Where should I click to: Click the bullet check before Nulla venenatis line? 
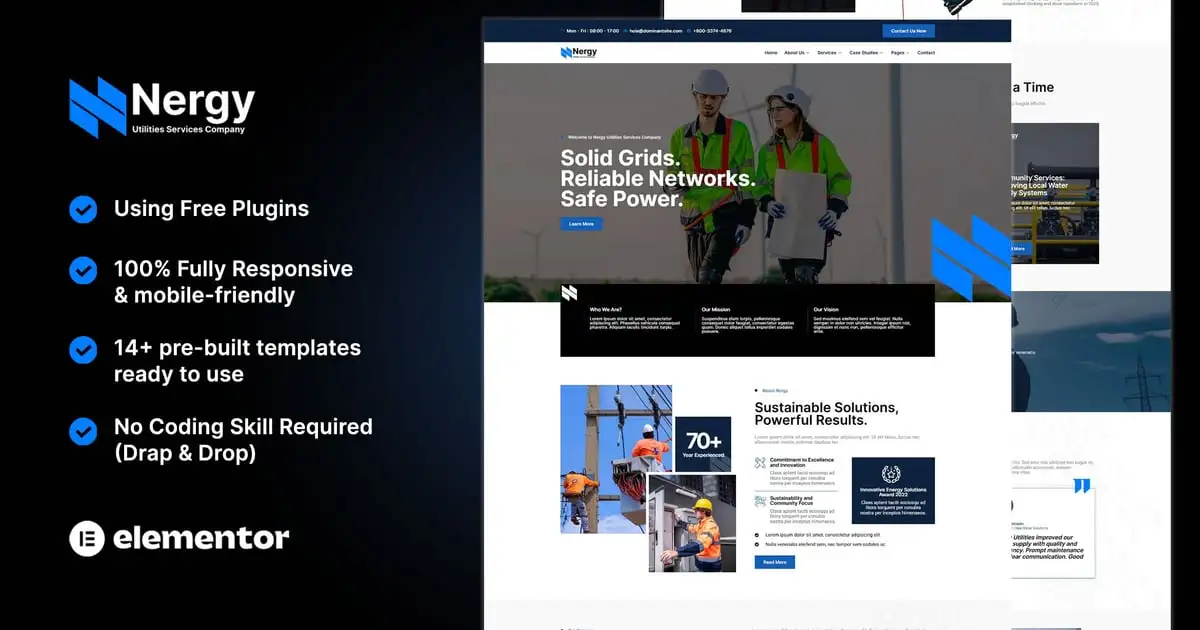[757, 545]
